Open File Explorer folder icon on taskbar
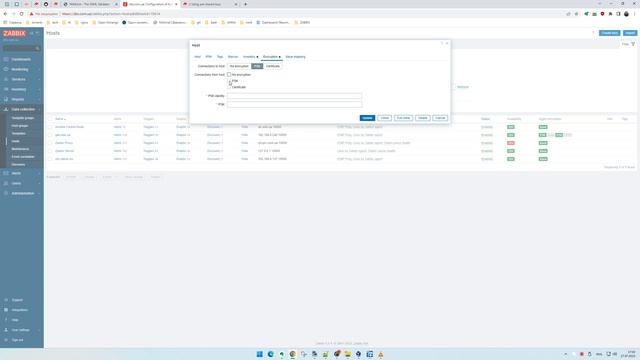Image resolution: width=640 pixels, height=360 pixels. click(347, 354)
